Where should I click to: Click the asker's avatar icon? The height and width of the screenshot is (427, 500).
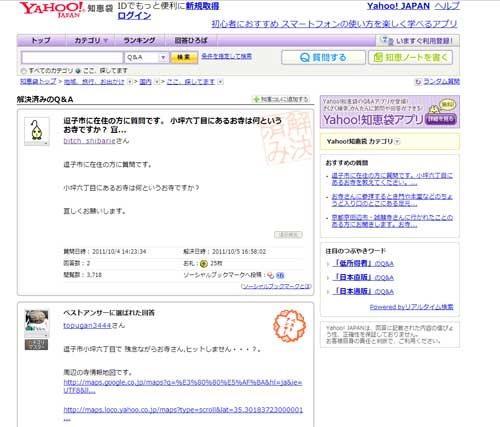[x=37, y=131]
